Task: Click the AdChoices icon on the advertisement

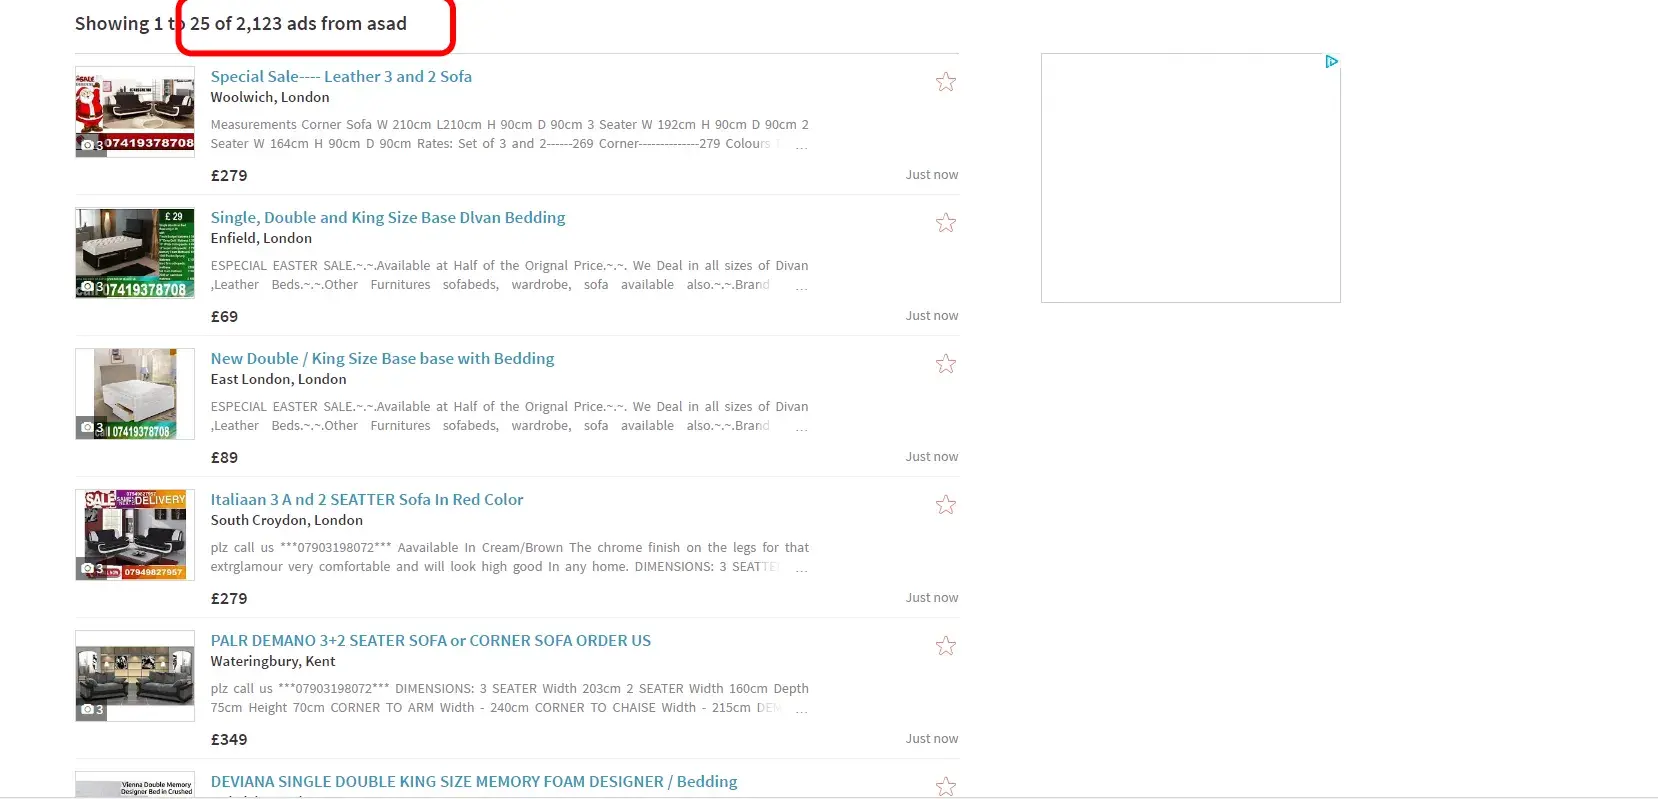Action: (1331, 62)
